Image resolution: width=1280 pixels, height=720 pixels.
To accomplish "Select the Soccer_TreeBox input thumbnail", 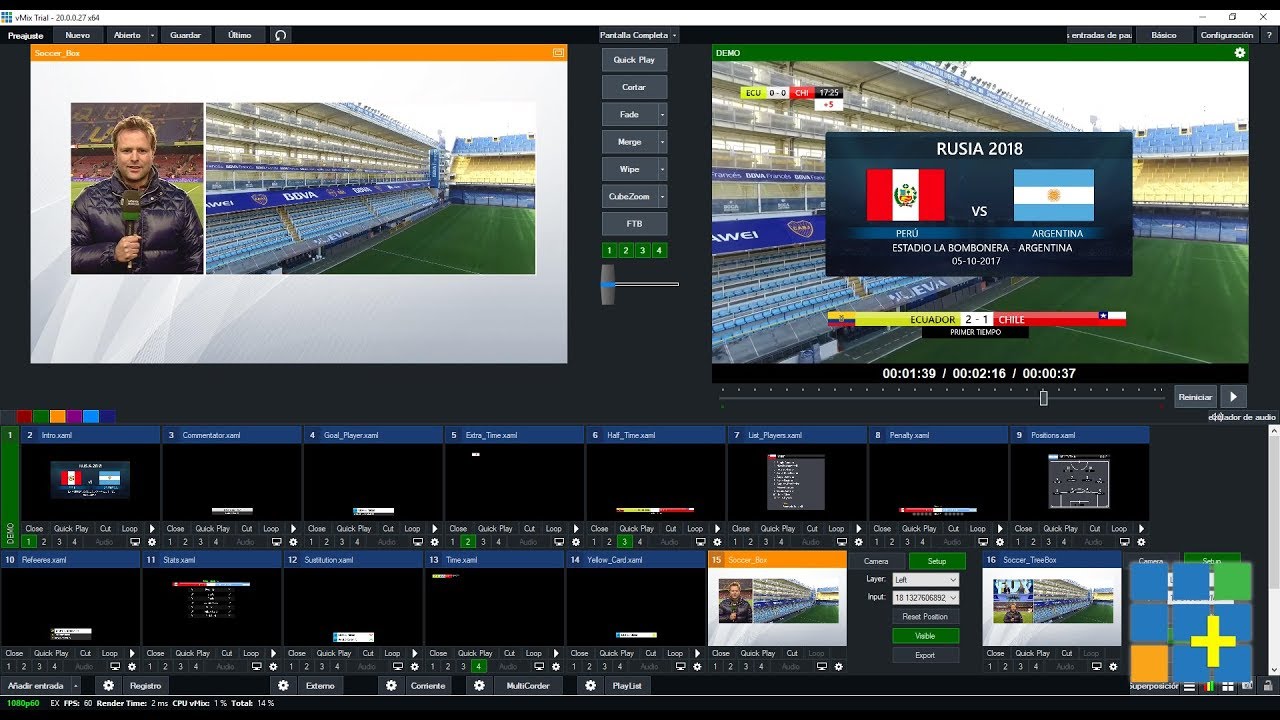I will pos(1051,607).
